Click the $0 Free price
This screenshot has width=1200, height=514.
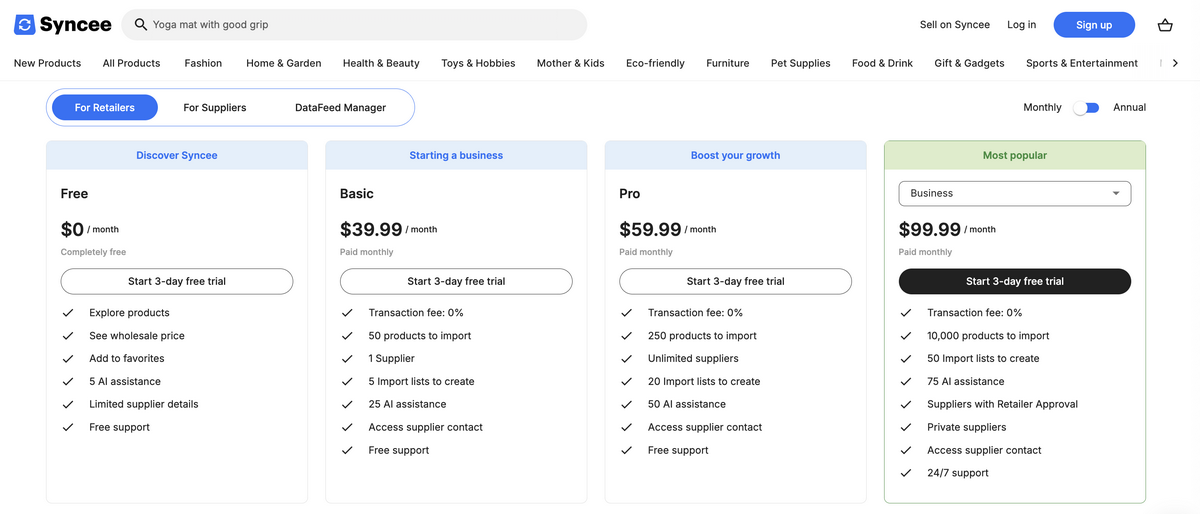pos(72,230)
